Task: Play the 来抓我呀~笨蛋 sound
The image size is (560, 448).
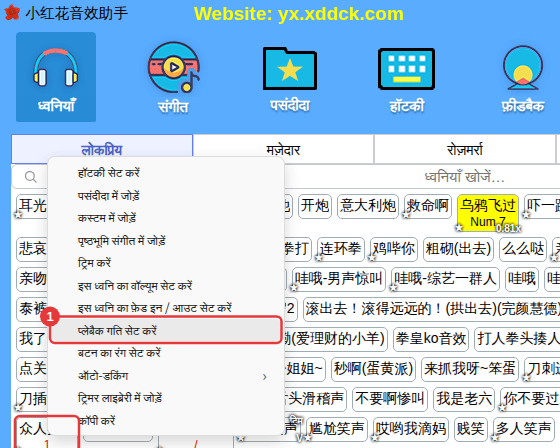Action: (470, 368)
